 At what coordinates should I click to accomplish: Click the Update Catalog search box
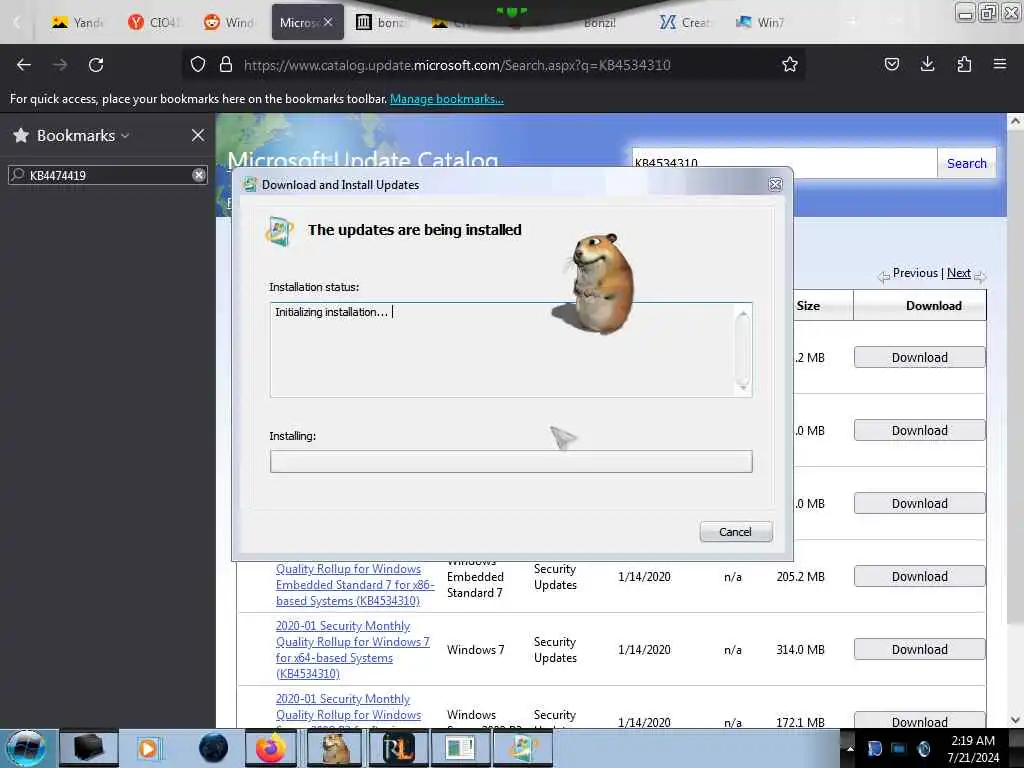click(784, 163)
